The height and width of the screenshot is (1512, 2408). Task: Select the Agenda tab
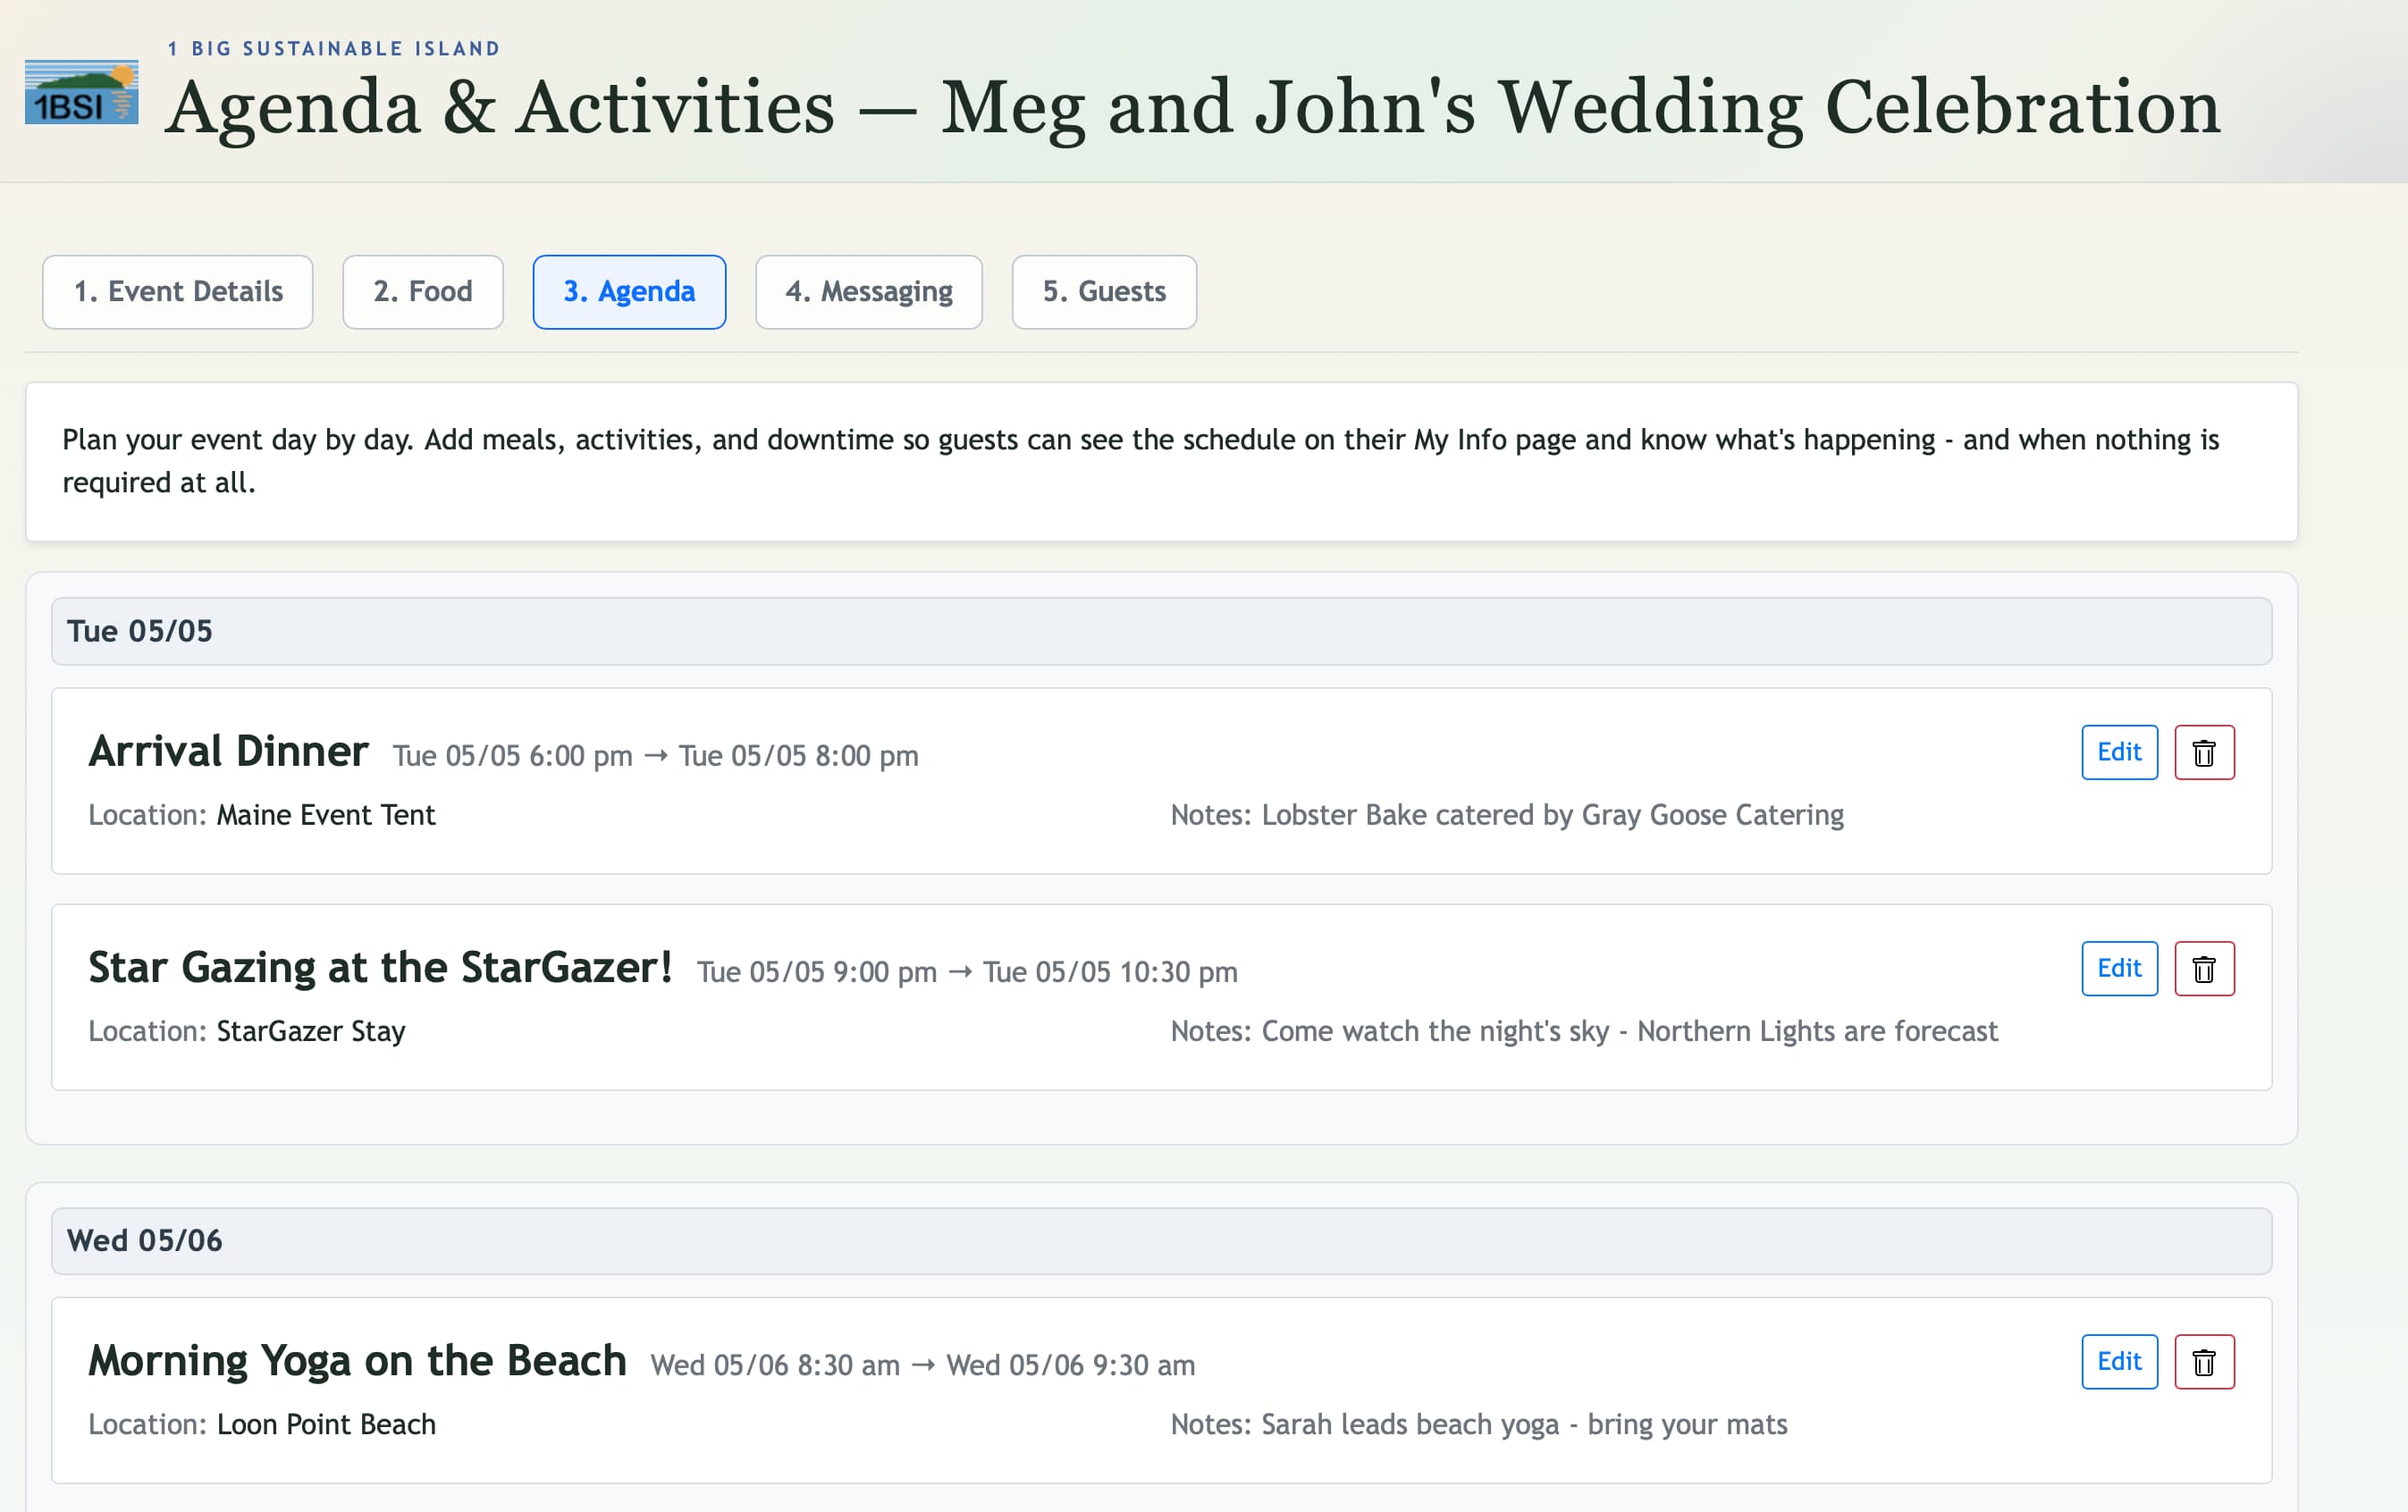(x=629, y=292)
